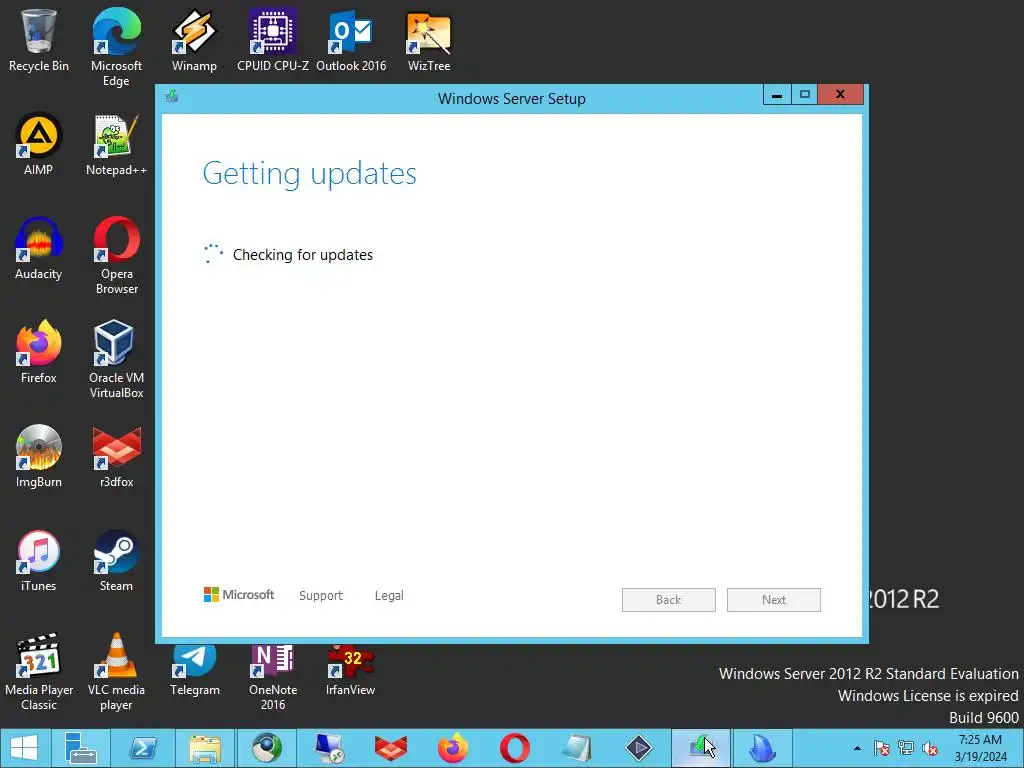This screenshot has height=768, width=1024.
Task: Select the IrfanView desktop shortcut
Action: (351, 671)
